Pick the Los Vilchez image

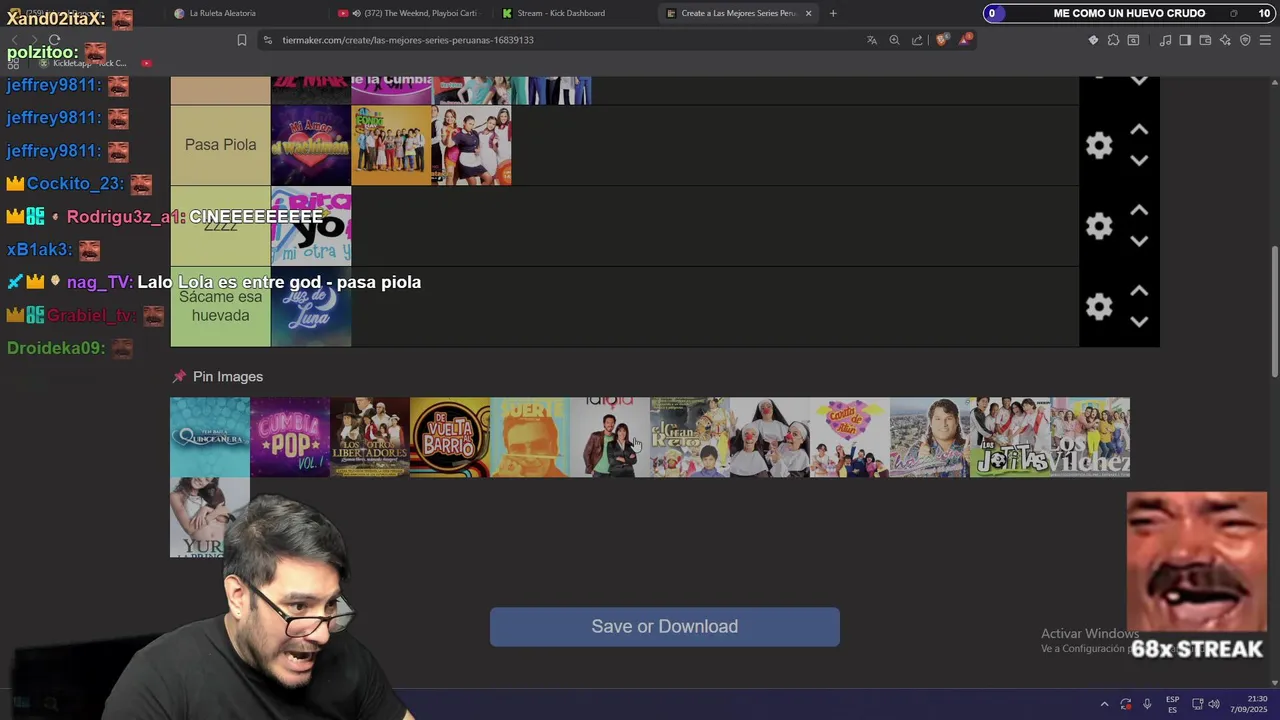pyautogui.click(x=1090, y=437)
